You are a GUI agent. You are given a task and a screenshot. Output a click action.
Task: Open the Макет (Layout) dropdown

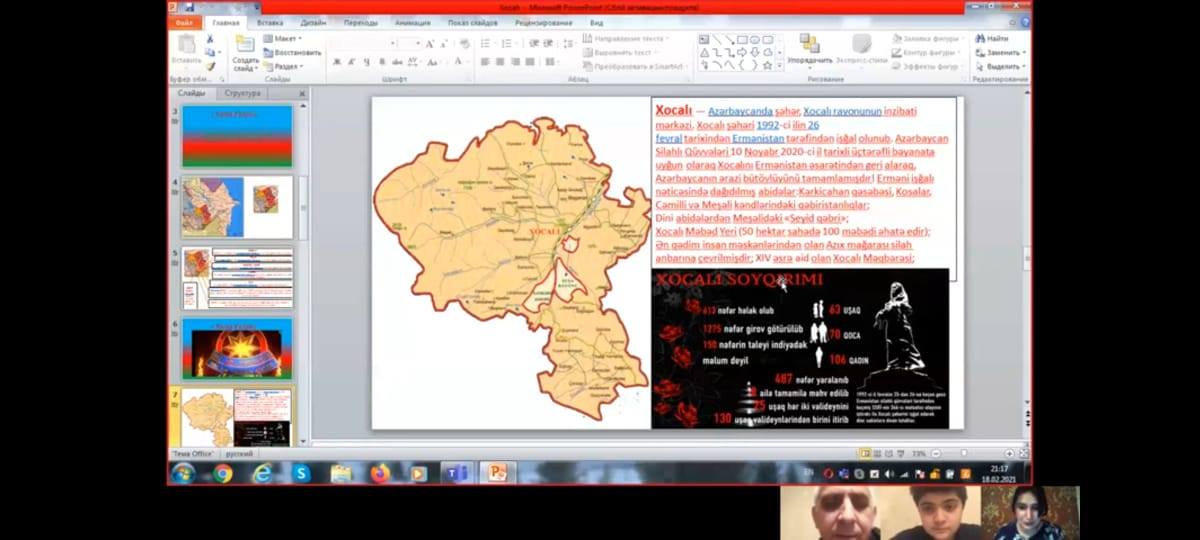coord(282,39)
